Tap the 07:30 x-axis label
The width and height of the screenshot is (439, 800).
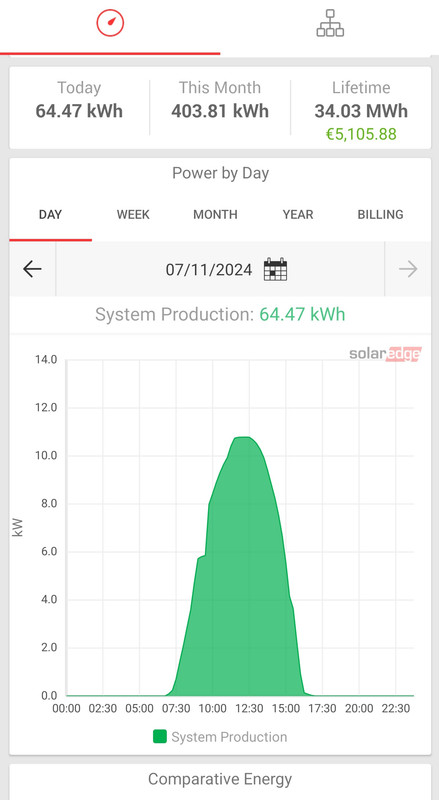[x=176, y=709]
